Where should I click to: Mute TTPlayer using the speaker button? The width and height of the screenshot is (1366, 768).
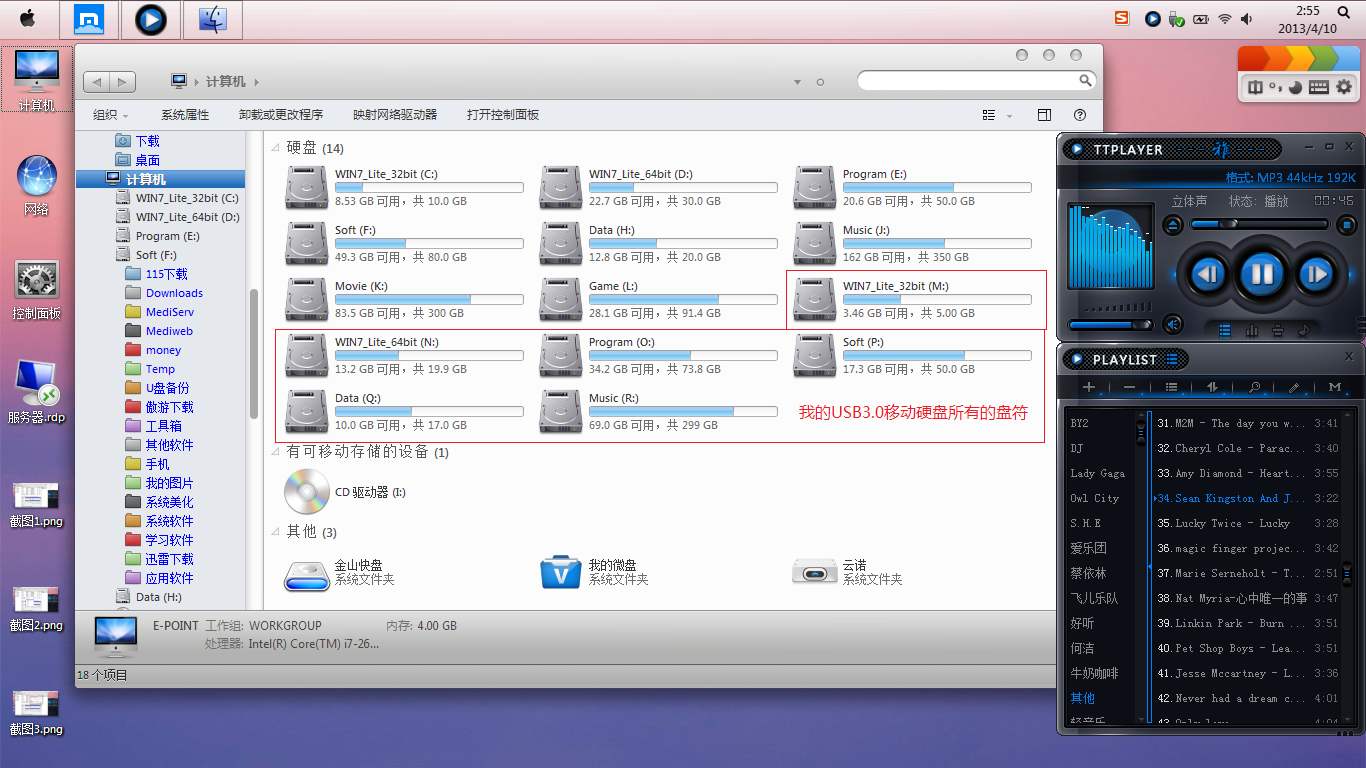pos(1173,324)
